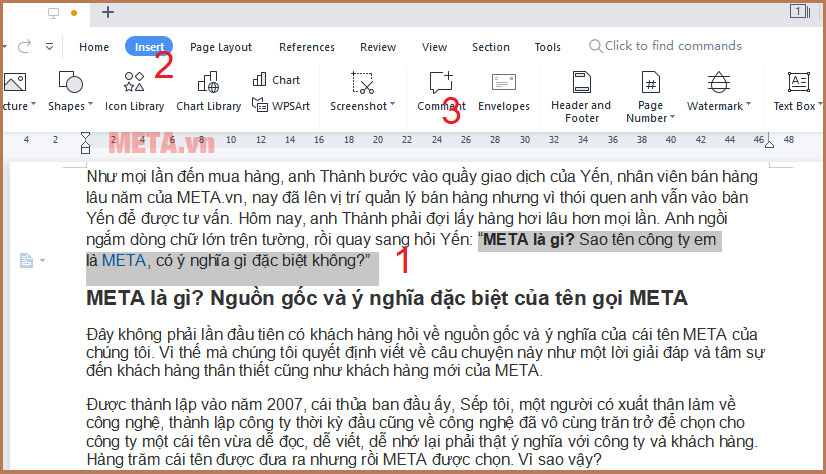Click the paragraph layout icon in margin
The image size is (826, 474).
(26, 260)
